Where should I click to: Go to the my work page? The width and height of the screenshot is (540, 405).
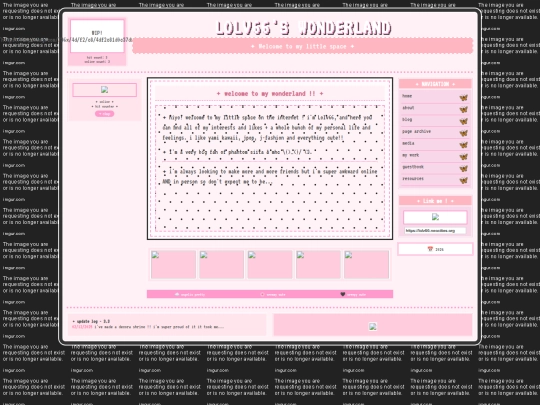click(x=411, y=155)
